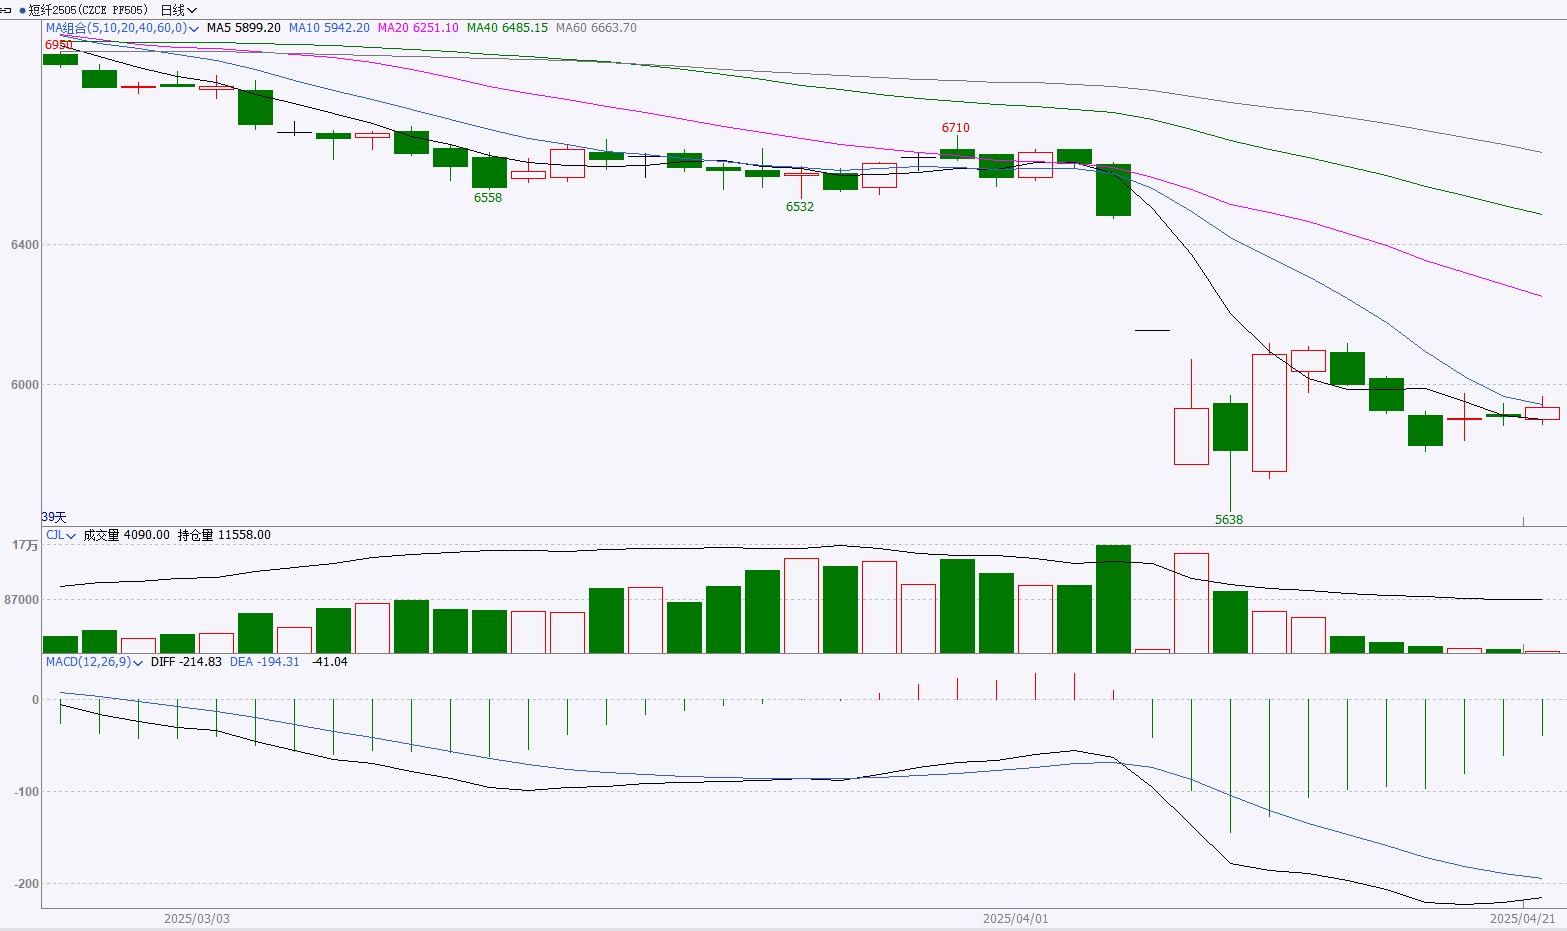Click the blue dot before 短纤2505
Screen dimensions: 1567x931
point(22,10)
